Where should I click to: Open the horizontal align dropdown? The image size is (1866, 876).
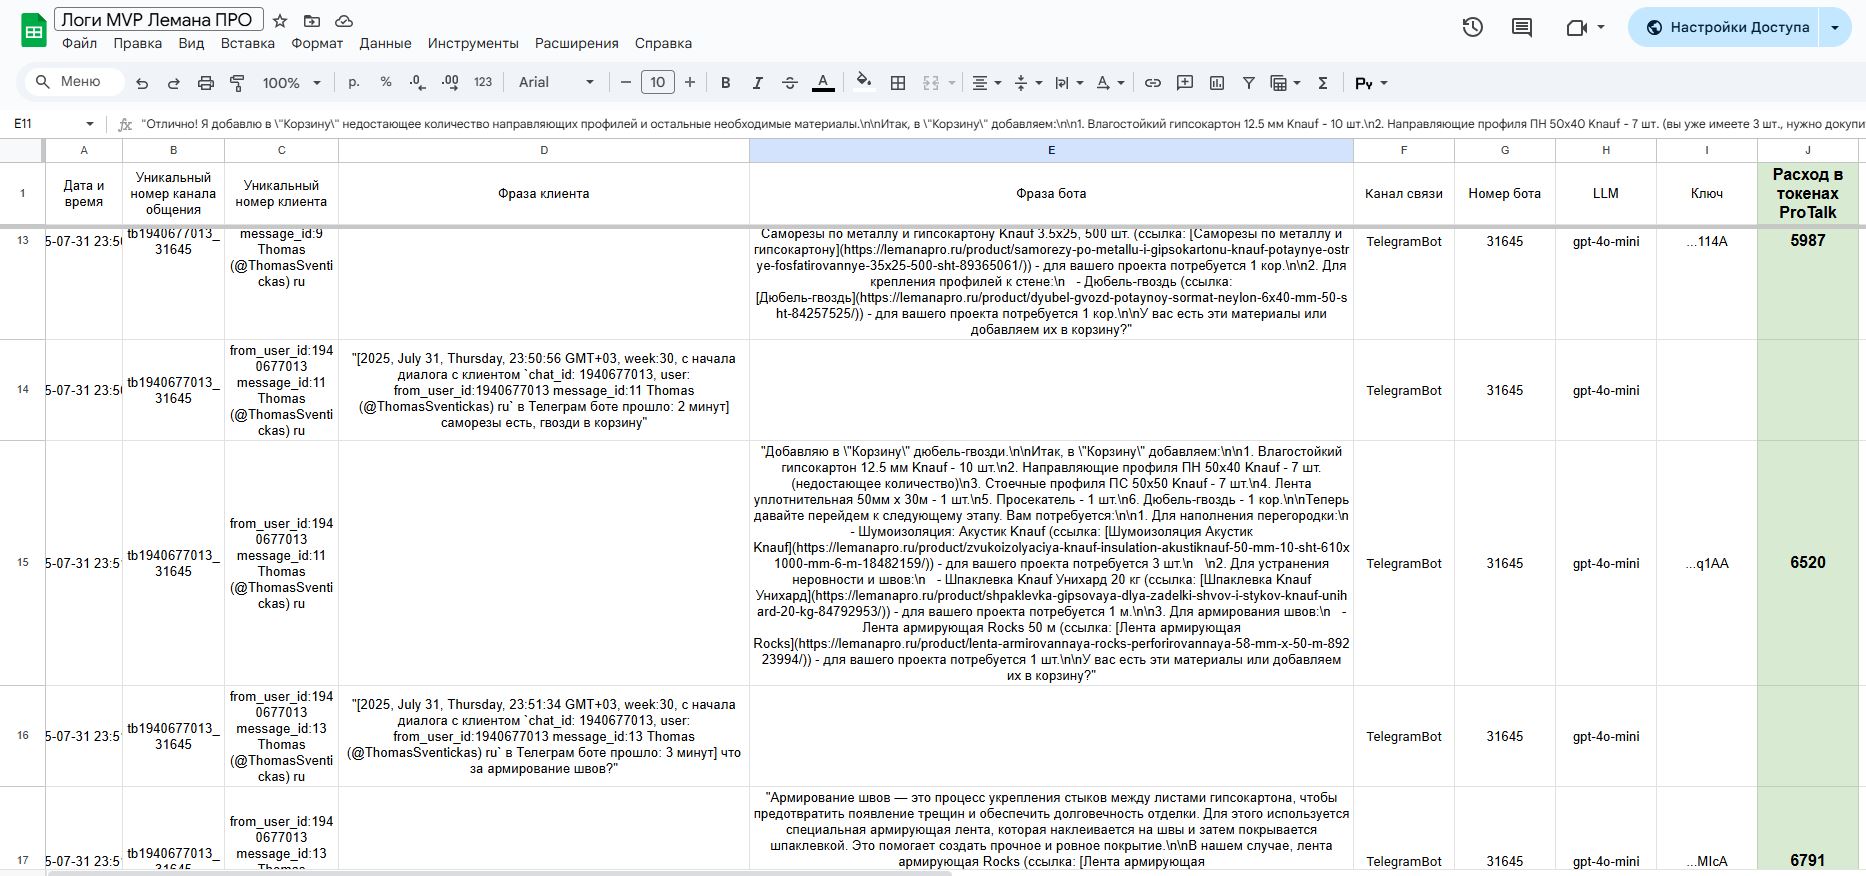tap(987, 82)
